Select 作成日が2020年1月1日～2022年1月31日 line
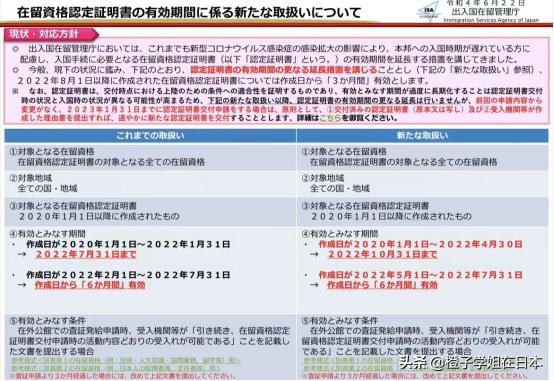This screenshot has width=554, height=381. click(x=128, y=244)
